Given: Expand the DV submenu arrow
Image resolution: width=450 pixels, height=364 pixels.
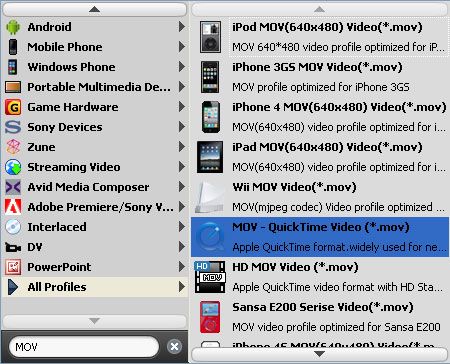Looking at the screenshot, I should (x=182, y=247).
